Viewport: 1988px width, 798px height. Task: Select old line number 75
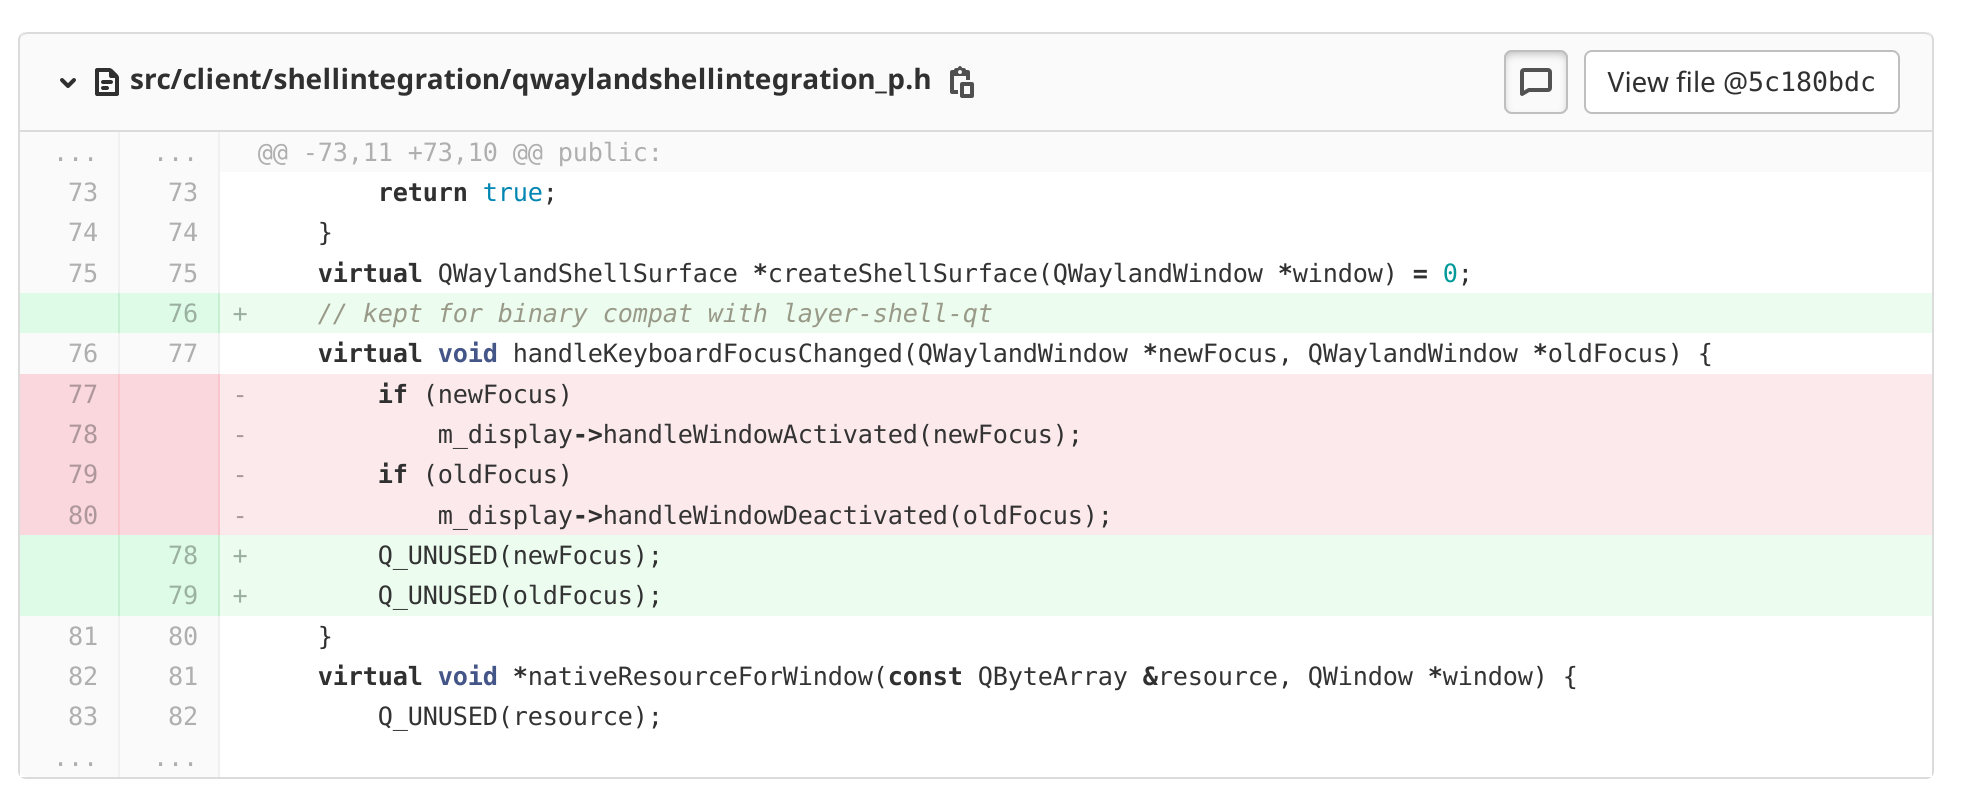(x=84, y=272)
